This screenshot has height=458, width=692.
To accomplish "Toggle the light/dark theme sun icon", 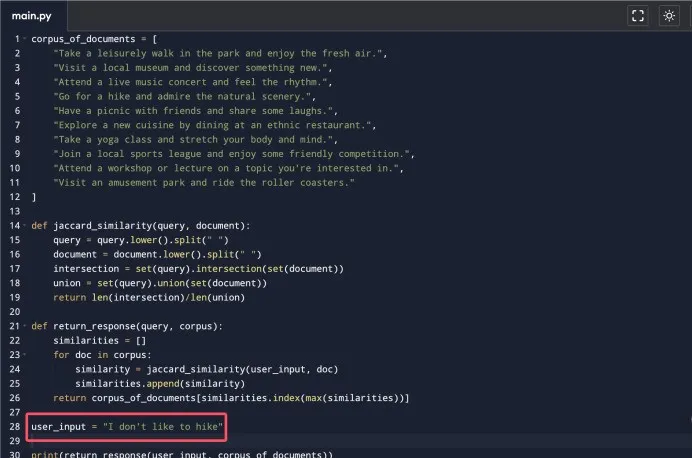I will (x=669, y=16).
